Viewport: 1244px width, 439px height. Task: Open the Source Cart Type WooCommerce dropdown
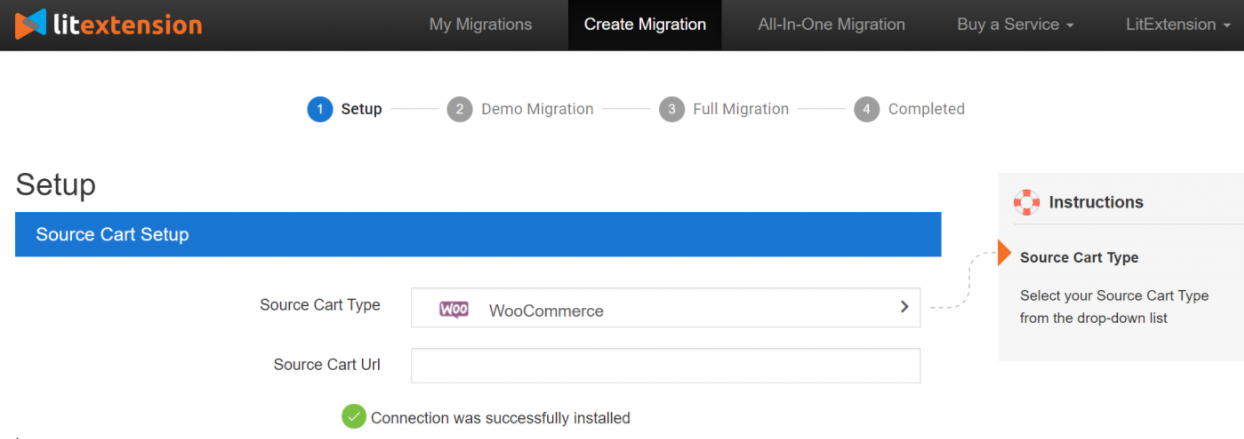coord(665,308)
